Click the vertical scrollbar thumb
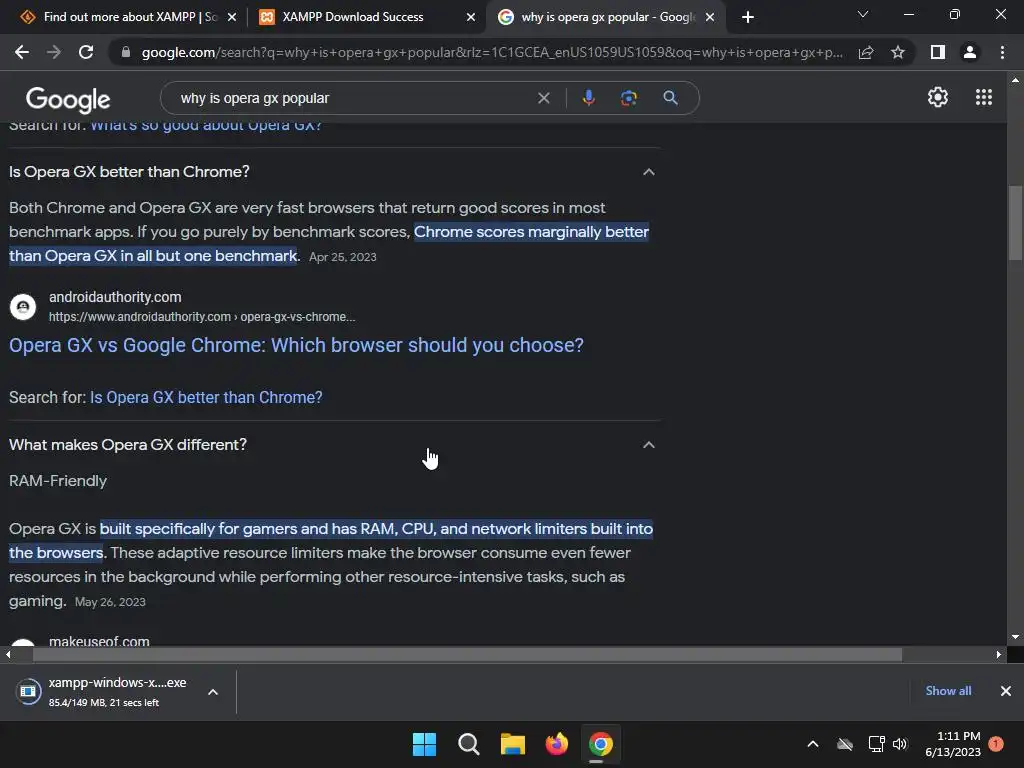1024x768 pixels. [x=1015, y=223]
